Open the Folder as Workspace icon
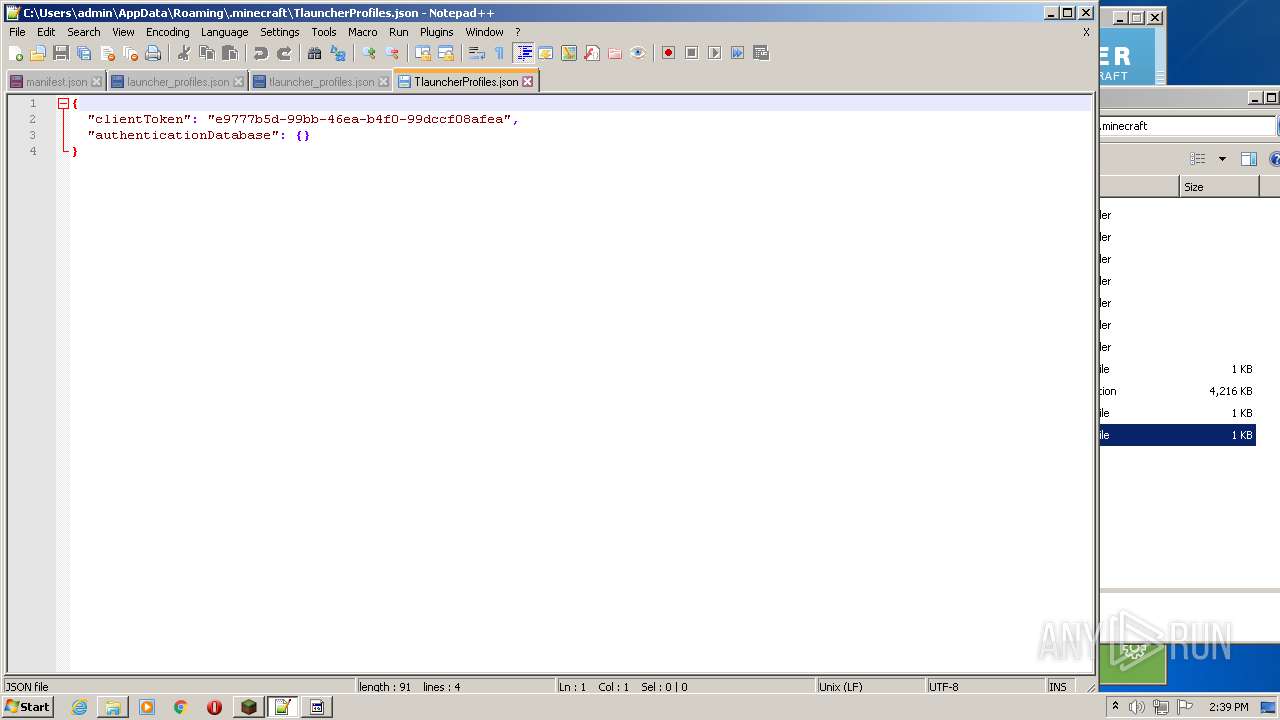This screenshot has width=1280, height=720. [615, 53]
